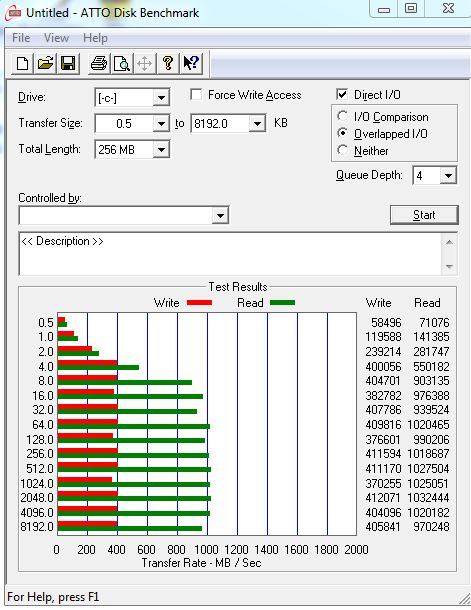The height and width of the screenshot is (610, 471).
Task: Click the read value 903135
Action: point(431,380)
